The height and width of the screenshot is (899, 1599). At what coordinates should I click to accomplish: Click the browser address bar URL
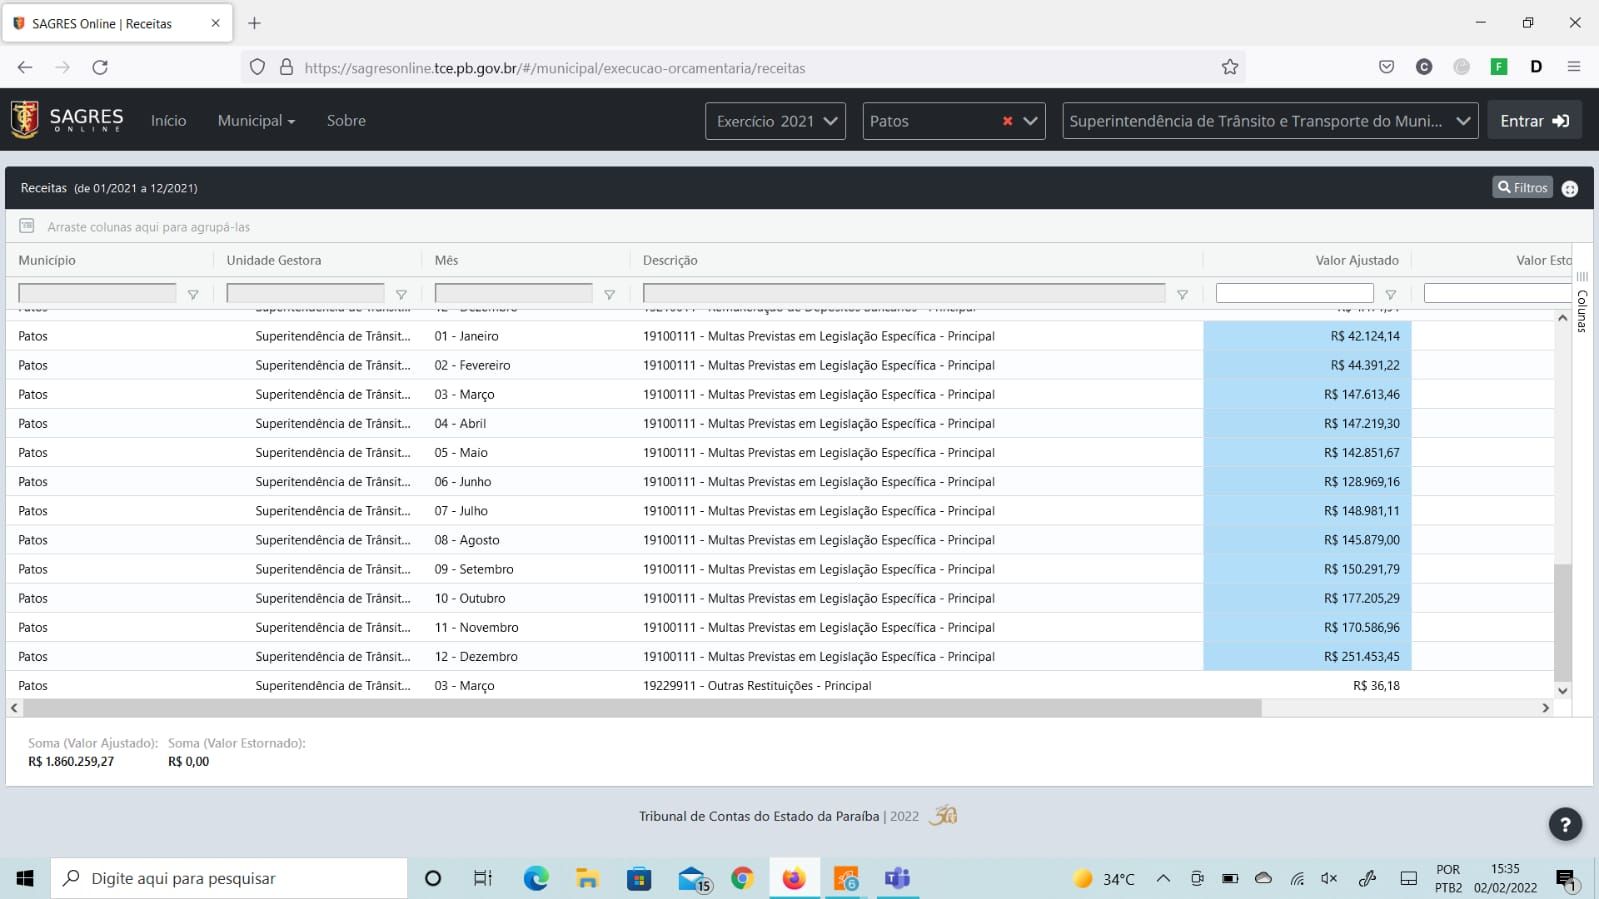pos(555,68)
